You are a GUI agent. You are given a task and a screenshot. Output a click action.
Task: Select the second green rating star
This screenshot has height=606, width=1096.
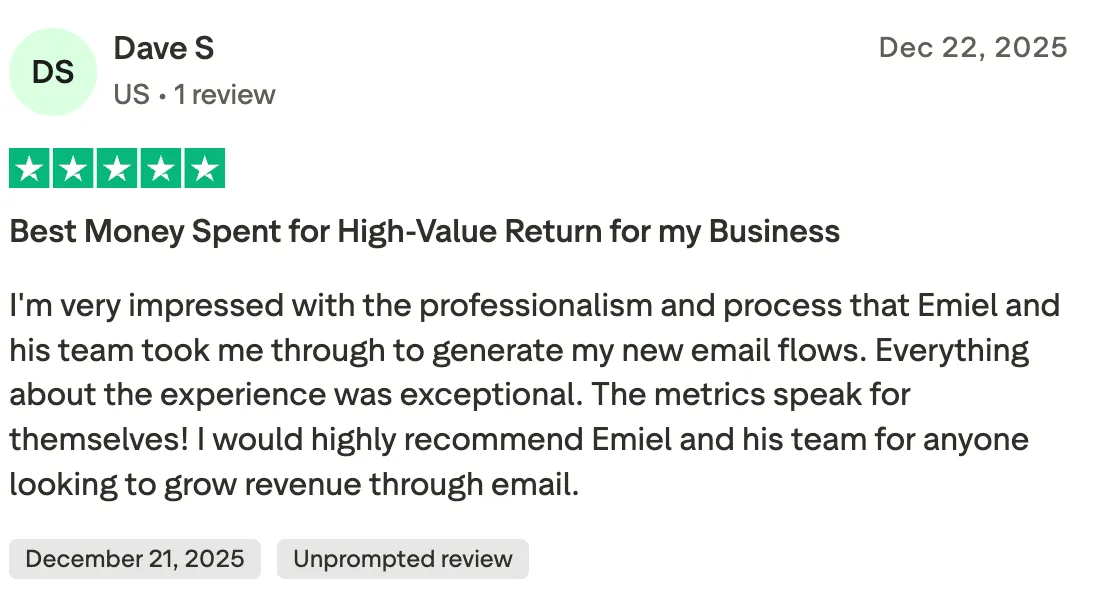pyautogui.click(x=73, y=168)
